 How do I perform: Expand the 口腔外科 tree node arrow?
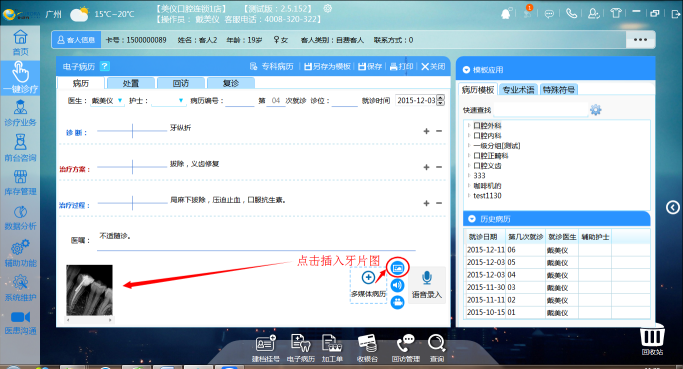[x=469, y=125]
